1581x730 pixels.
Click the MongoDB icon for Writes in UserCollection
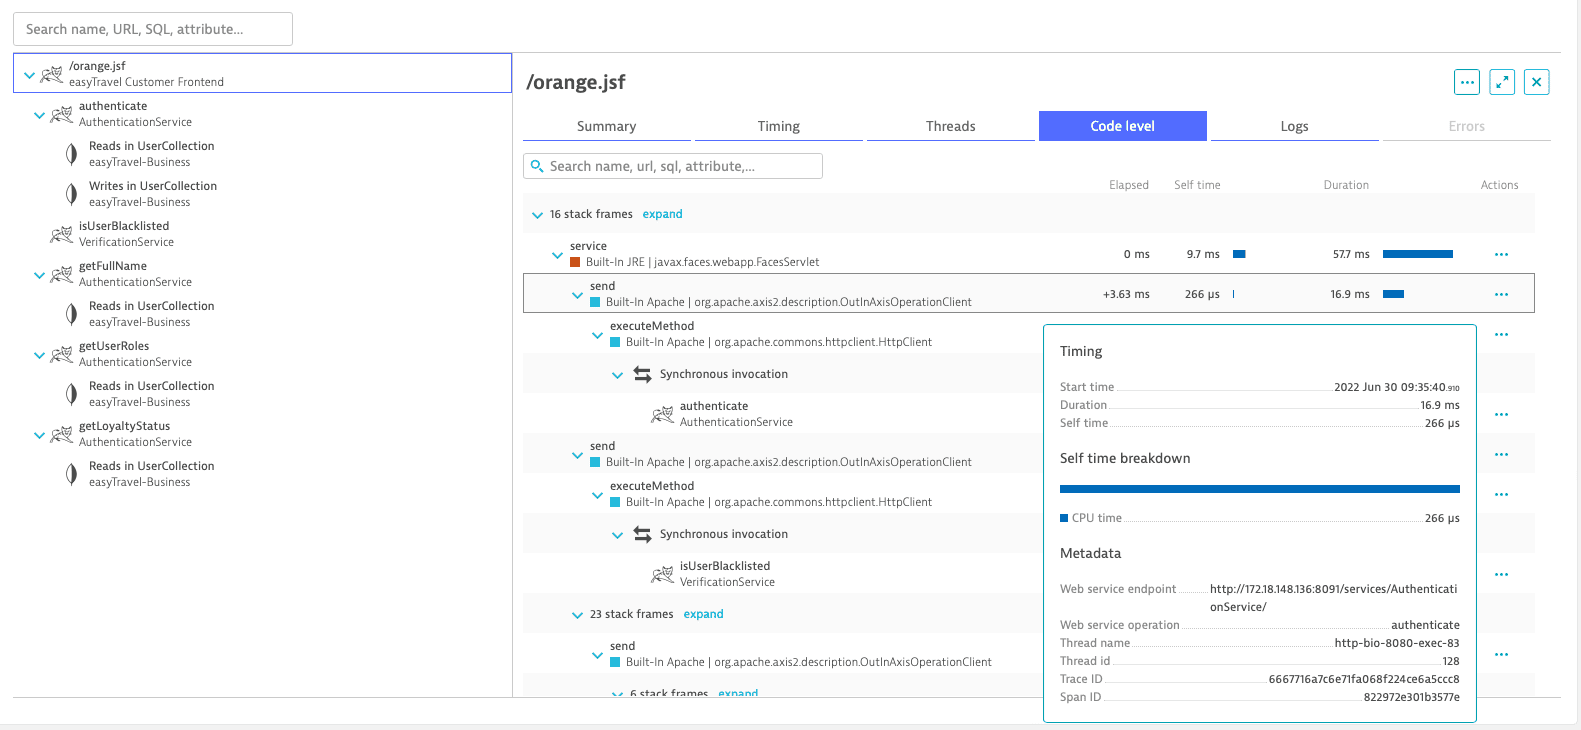click(71, 194)
